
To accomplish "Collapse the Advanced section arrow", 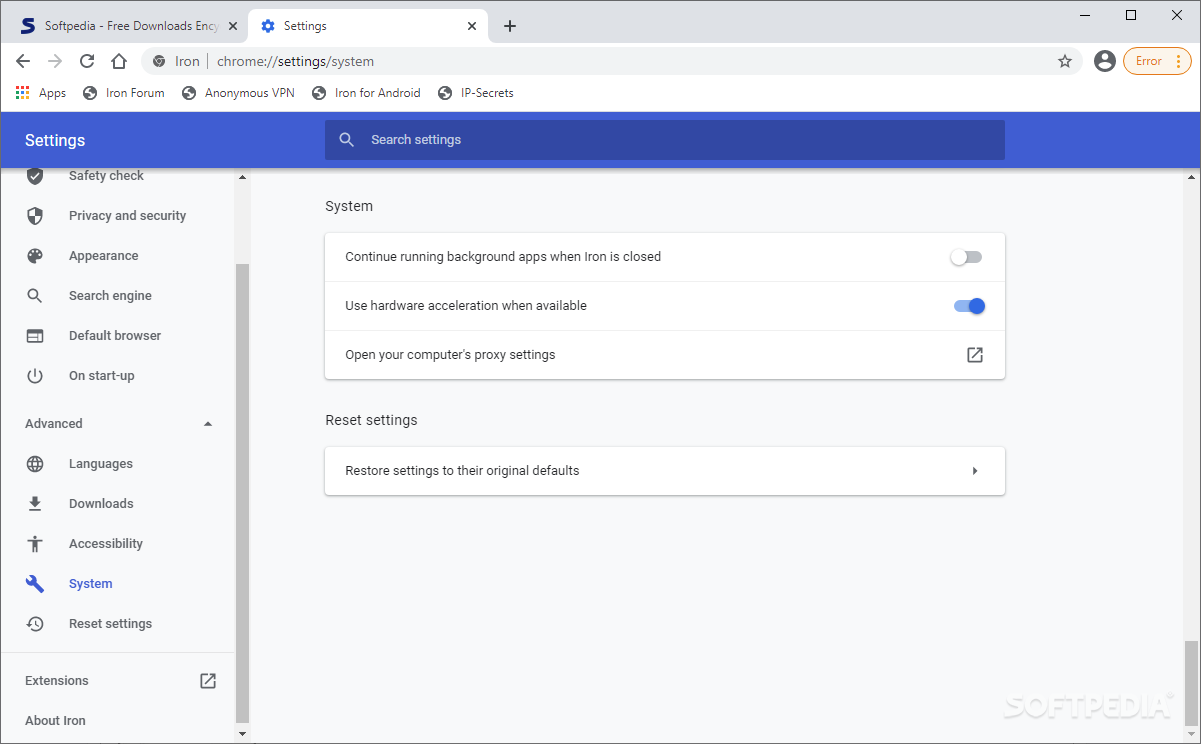I will click(208, 424).
